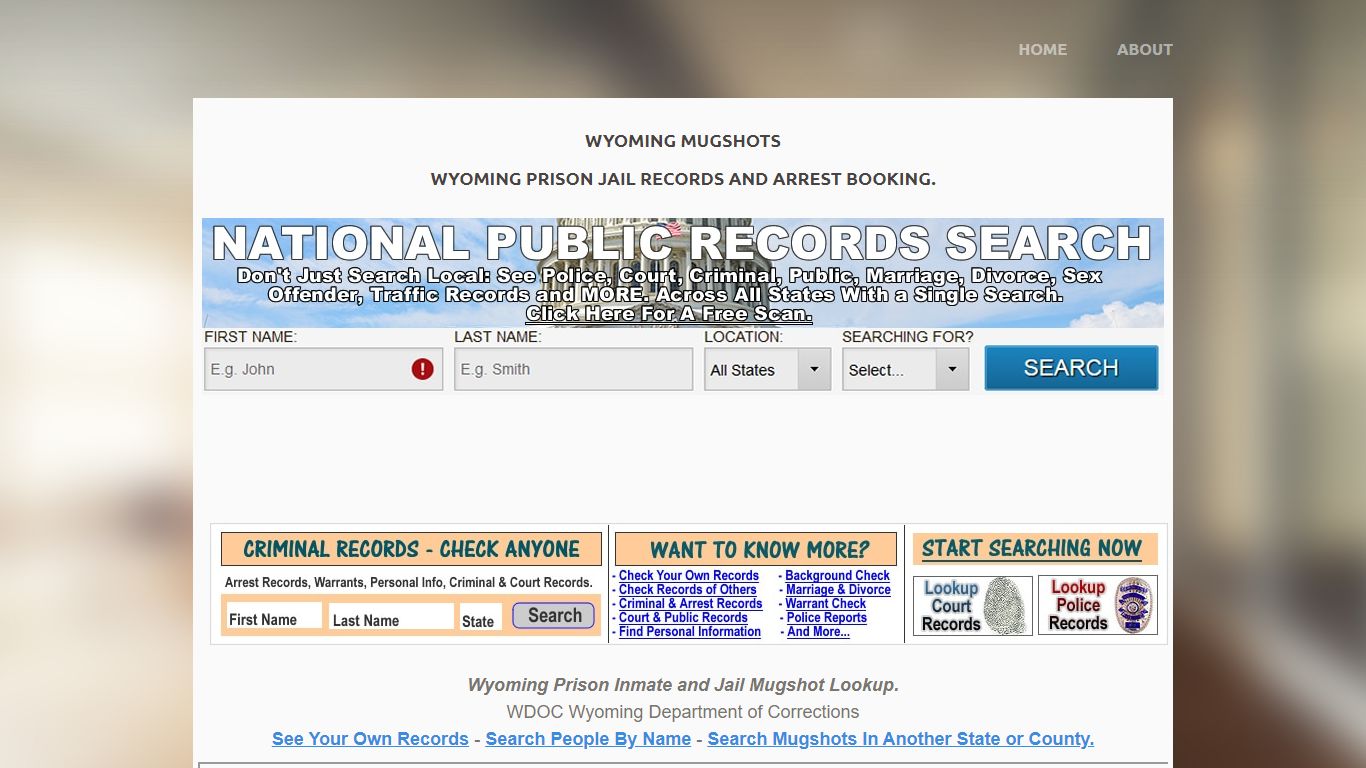The height and width of the screenshot is (768, 1366).
Task: Open Criminal & Arrest Records link
Action: click(691, 604)
